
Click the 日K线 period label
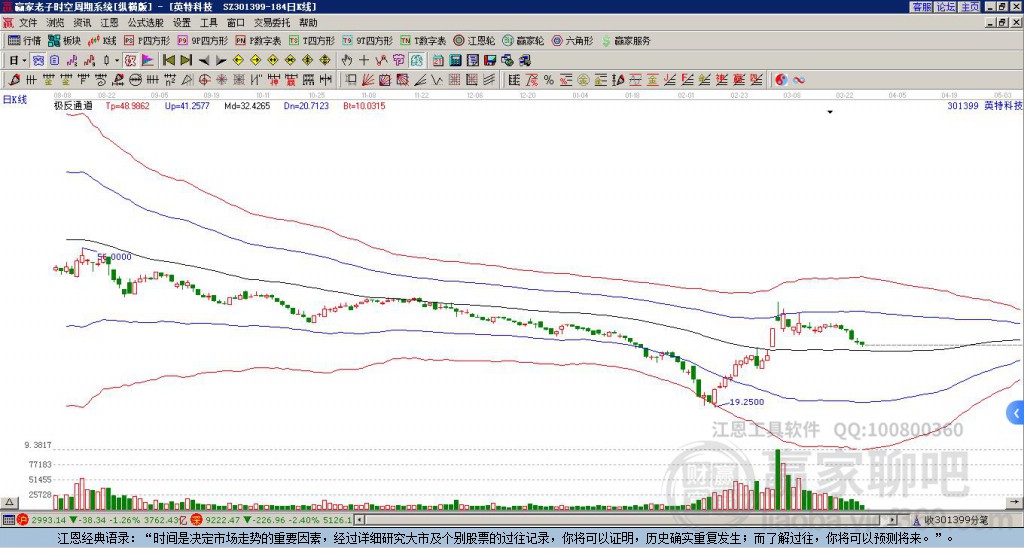tap(15, 99)
